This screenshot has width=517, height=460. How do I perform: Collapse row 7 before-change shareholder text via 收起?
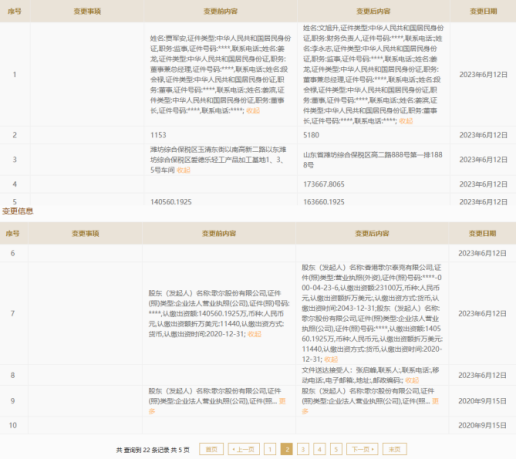[x=254, y=334]
